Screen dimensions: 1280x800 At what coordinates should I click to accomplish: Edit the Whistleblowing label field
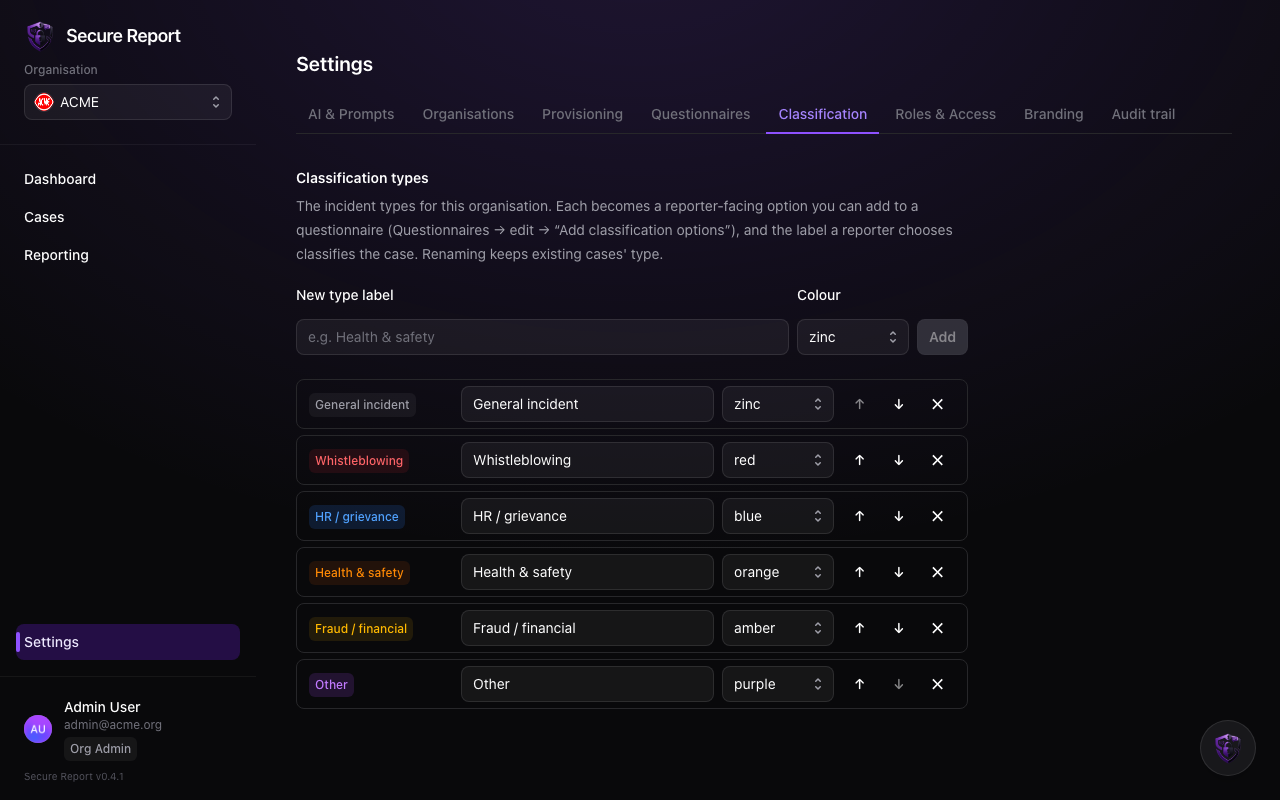pos(587,460)
